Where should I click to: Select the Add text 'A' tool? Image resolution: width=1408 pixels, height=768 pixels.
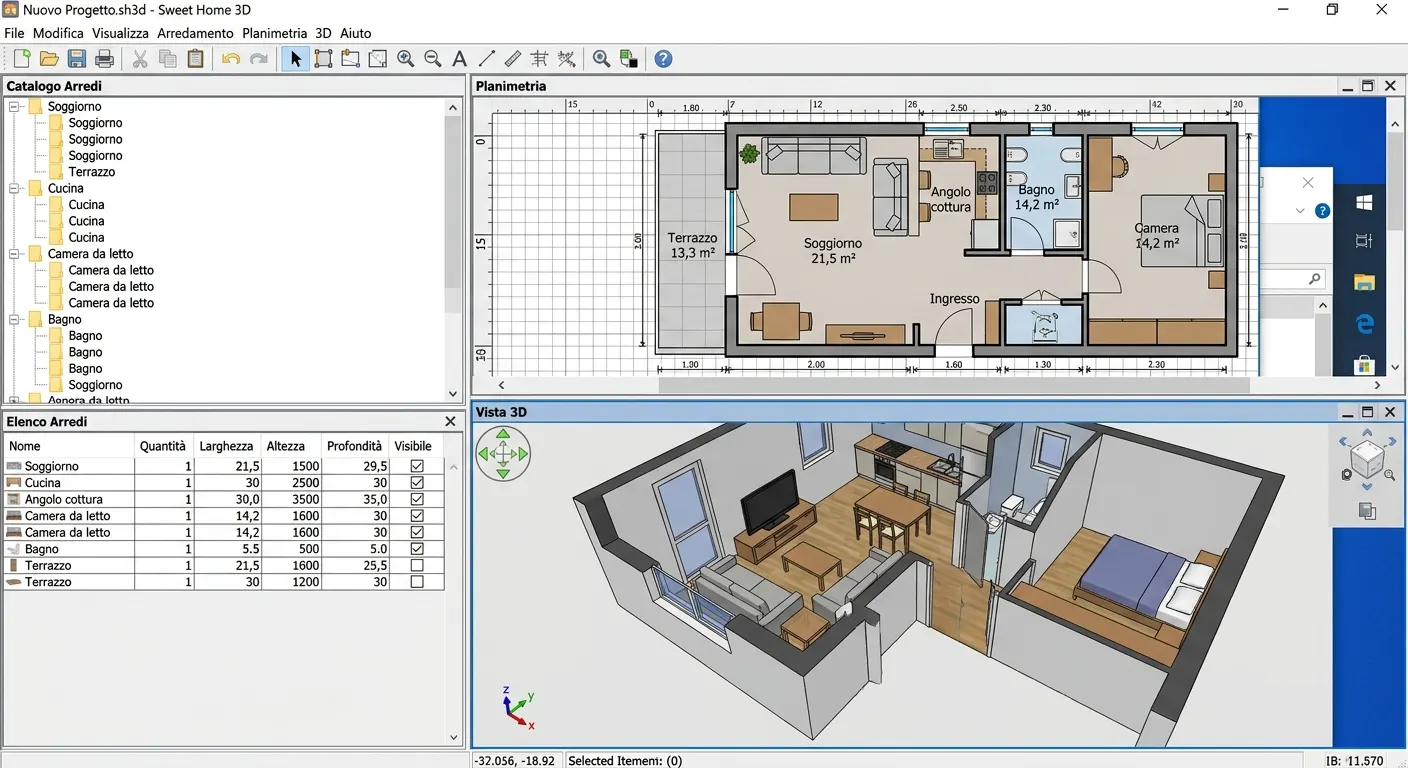tap(459, 59)
